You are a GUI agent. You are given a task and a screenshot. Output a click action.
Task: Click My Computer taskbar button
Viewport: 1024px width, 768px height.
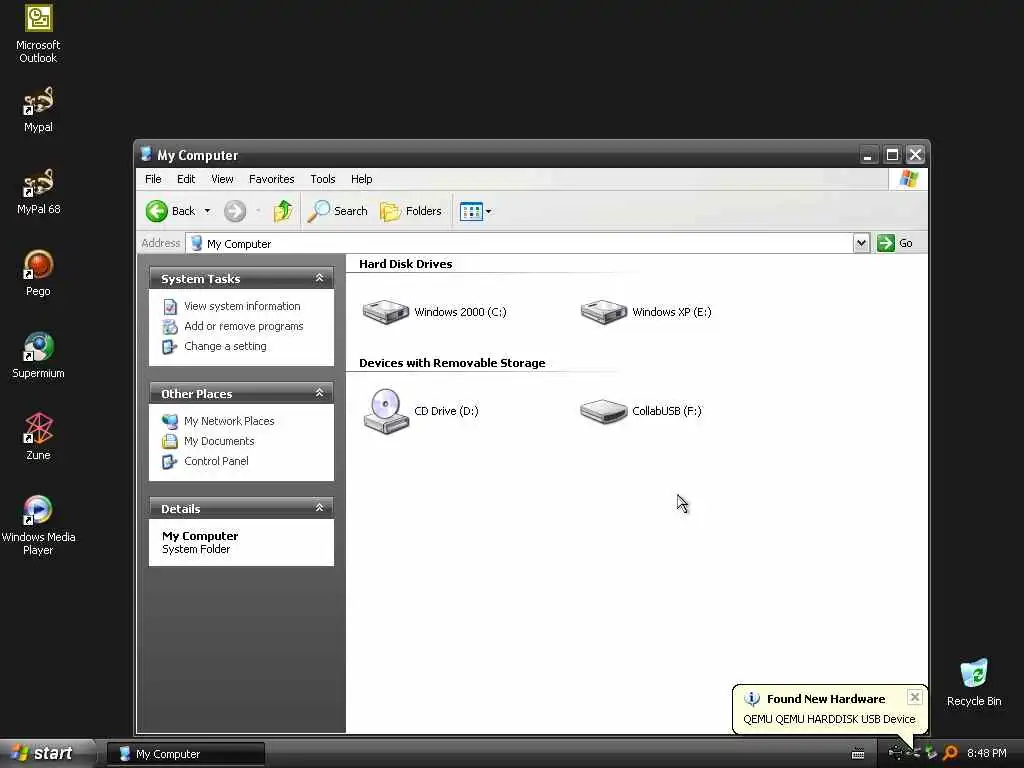click(185, 754)
